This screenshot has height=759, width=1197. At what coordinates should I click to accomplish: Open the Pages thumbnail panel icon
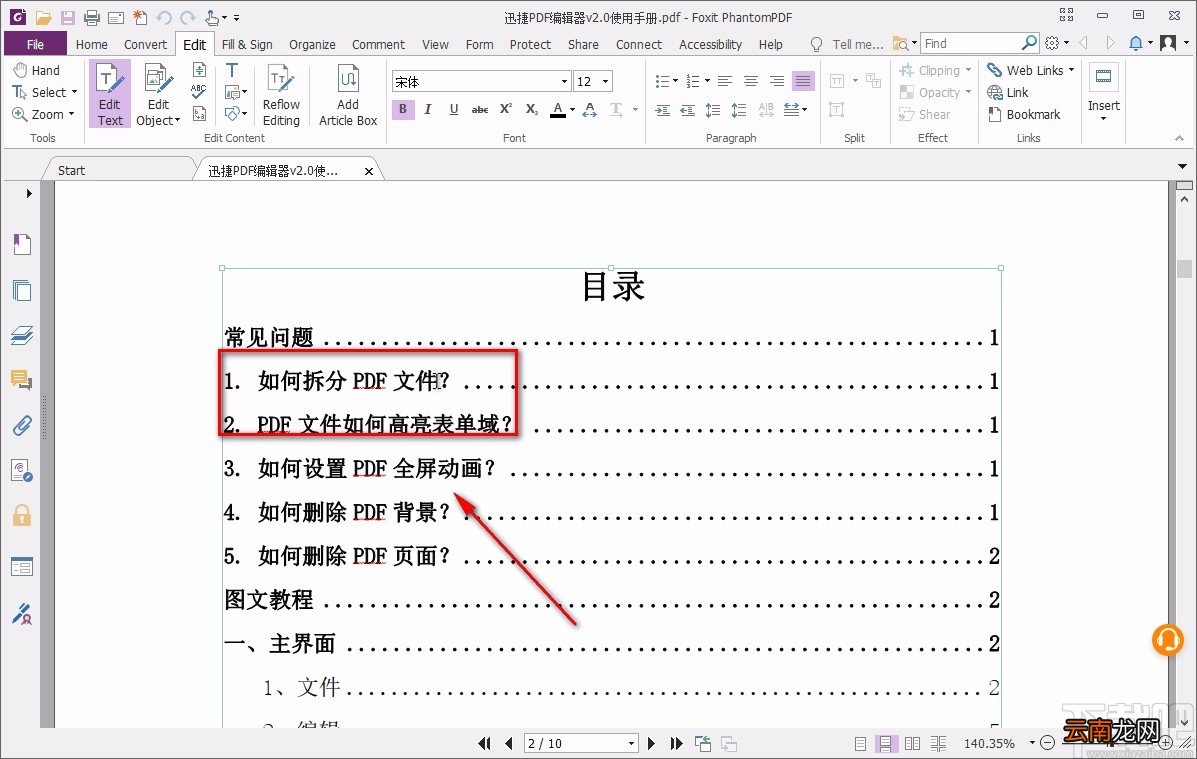[x=22, y=290]
